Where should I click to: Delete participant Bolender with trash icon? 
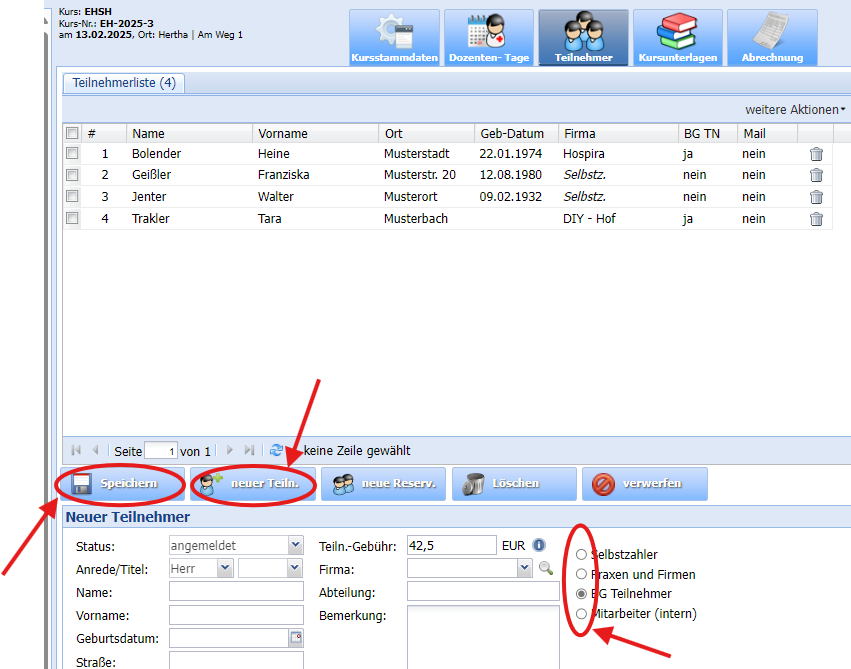(816, 154)
